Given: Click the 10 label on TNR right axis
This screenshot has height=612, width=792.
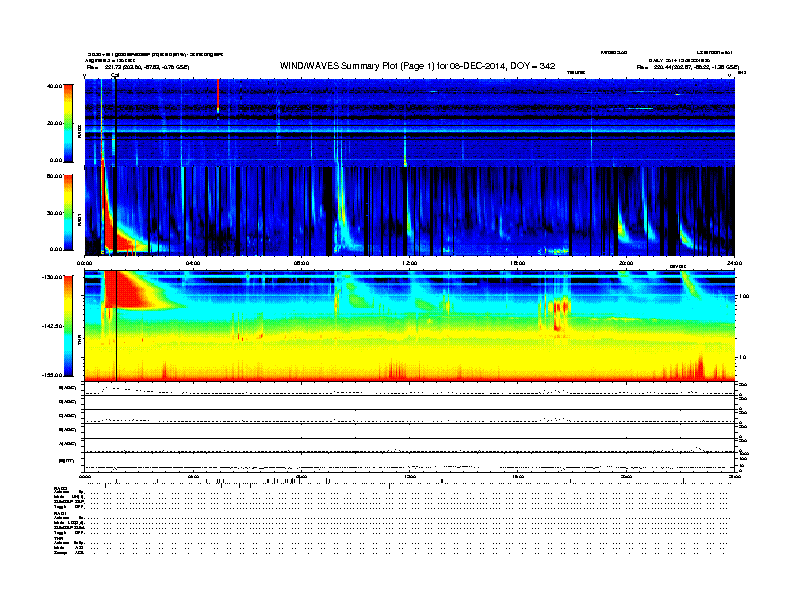Looking at the screenshot, I should 741,358.
